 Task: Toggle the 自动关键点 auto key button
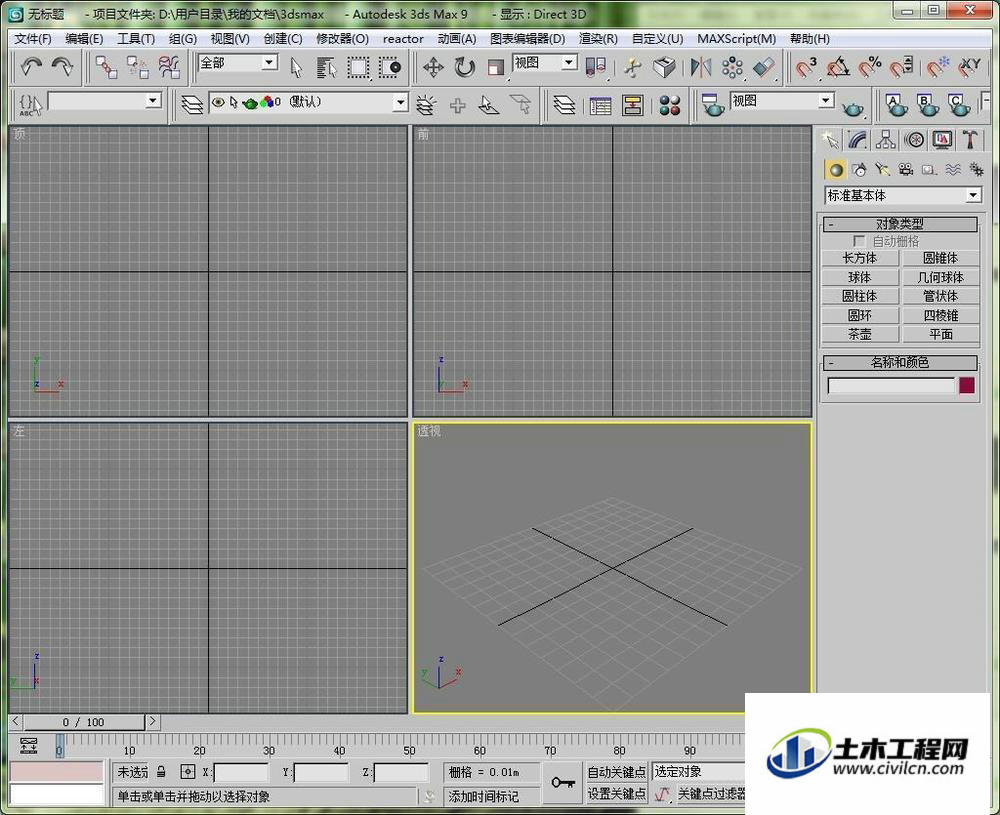(x=616, y=772)
